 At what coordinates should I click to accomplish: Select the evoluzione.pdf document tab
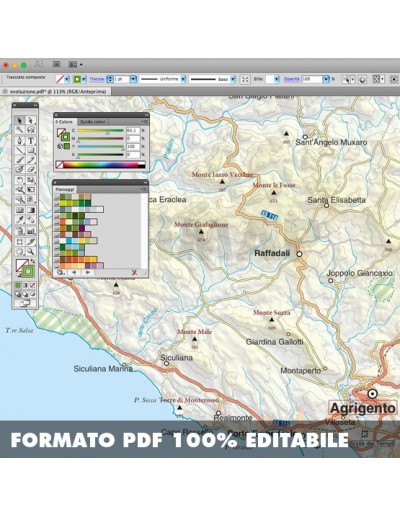click(56, 91)
